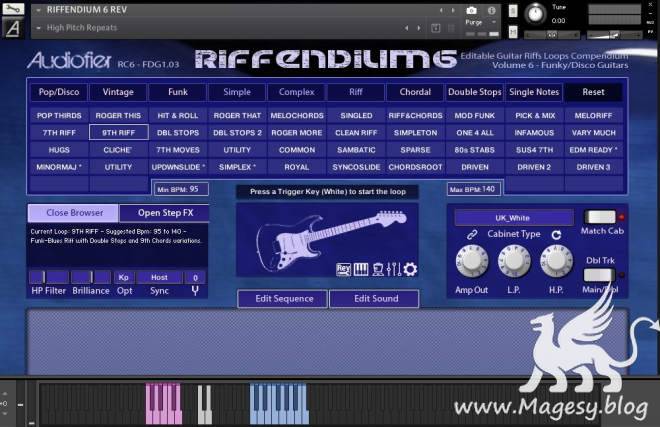Toggle the M mute button
The width and height of the screenshot is (660, 427).
coord(513,32)
